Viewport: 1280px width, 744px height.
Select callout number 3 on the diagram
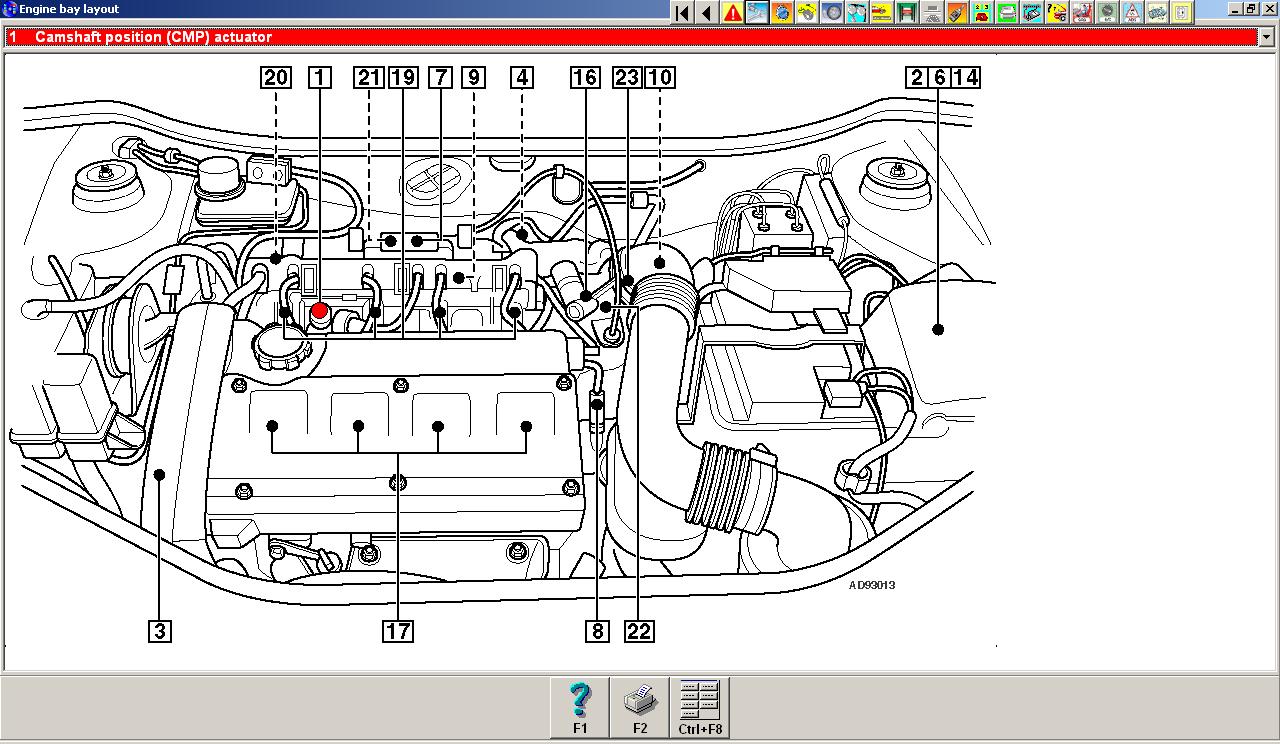[159, 631]
